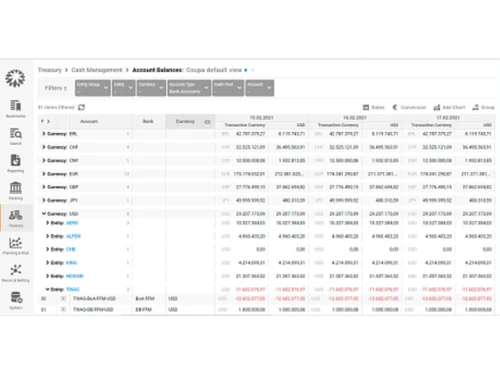Image resolution: width=500 pixels, height=375 pixels.
Task: Click the Bank column header
Action: point(148,121)
